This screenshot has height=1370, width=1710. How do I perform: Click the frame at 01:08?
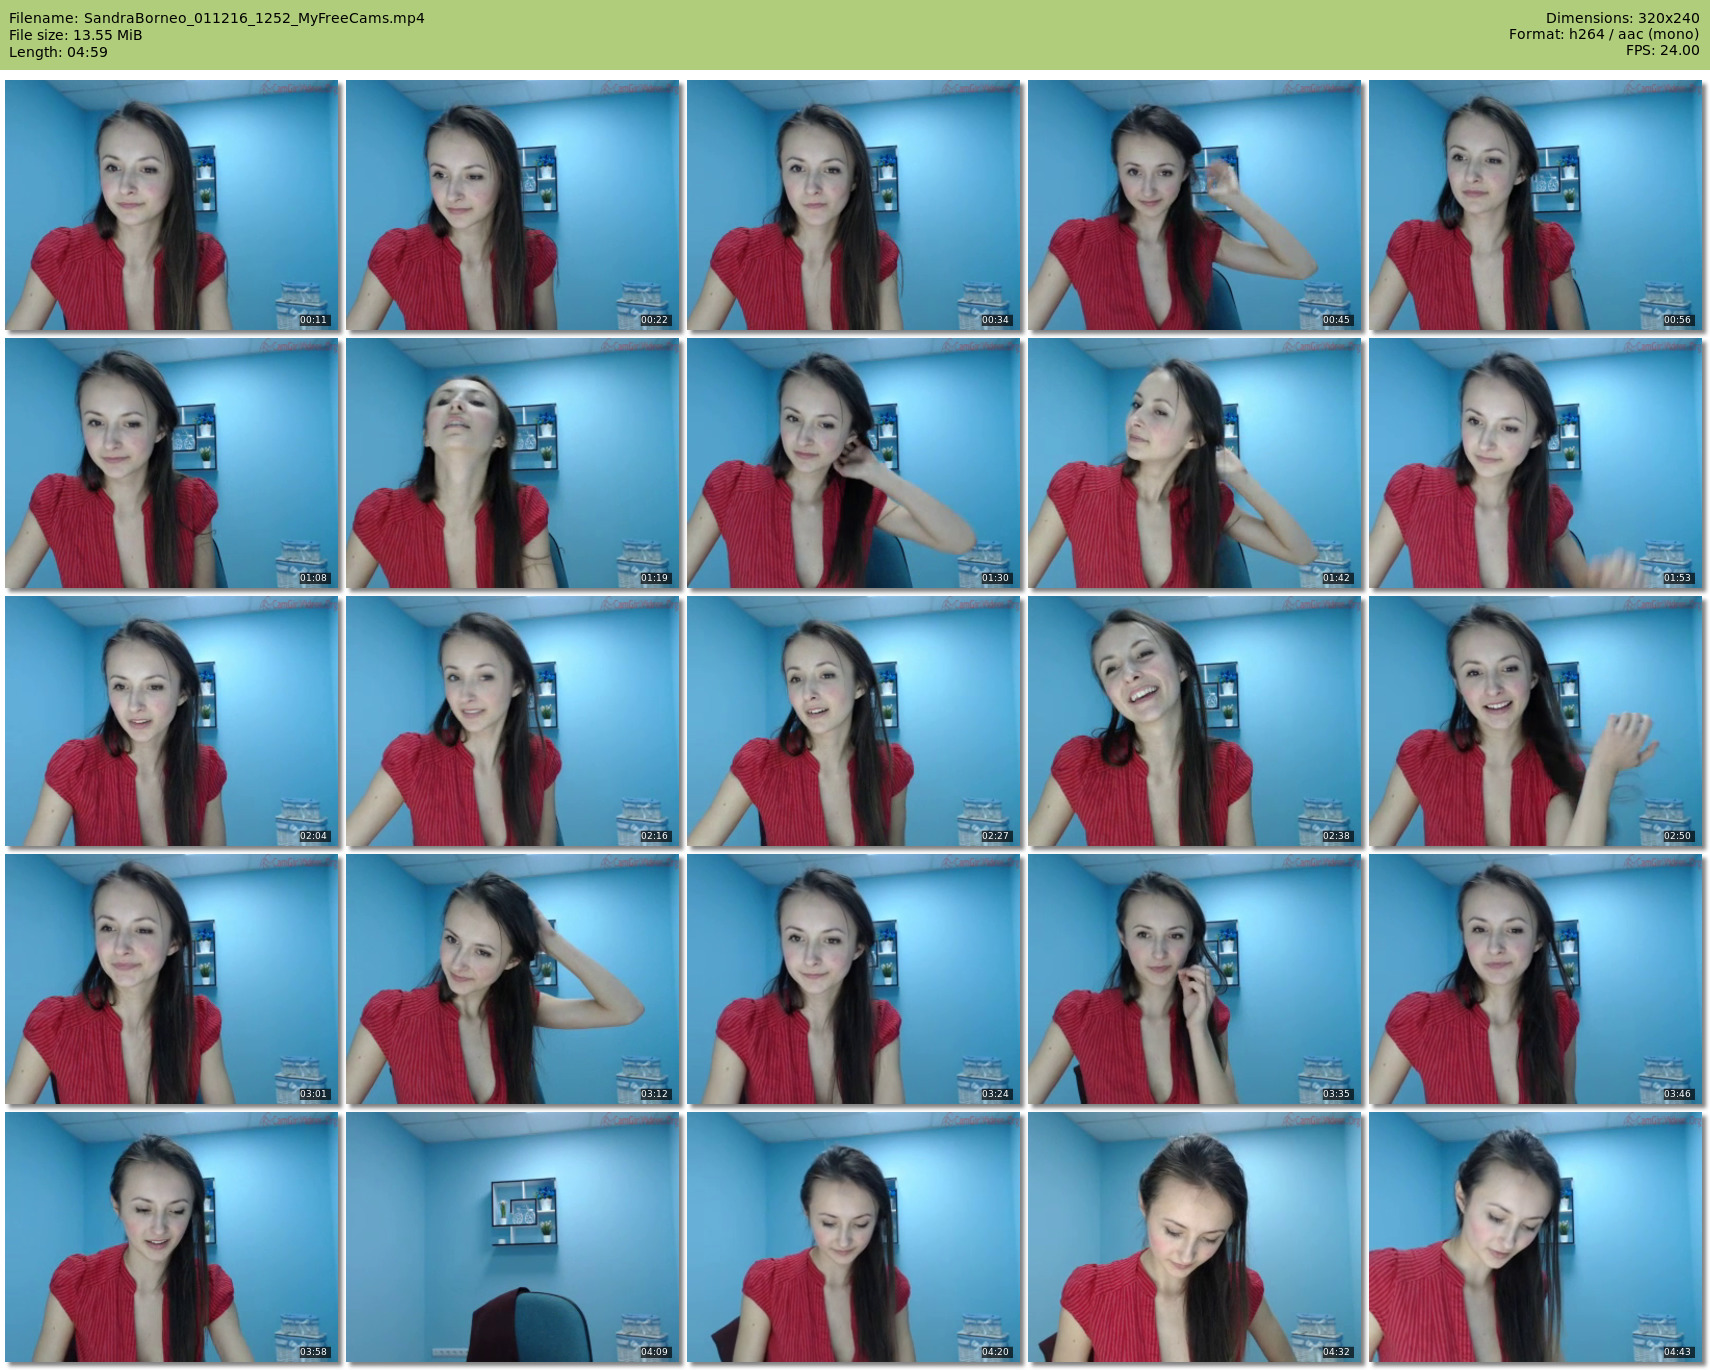[172, 463]
